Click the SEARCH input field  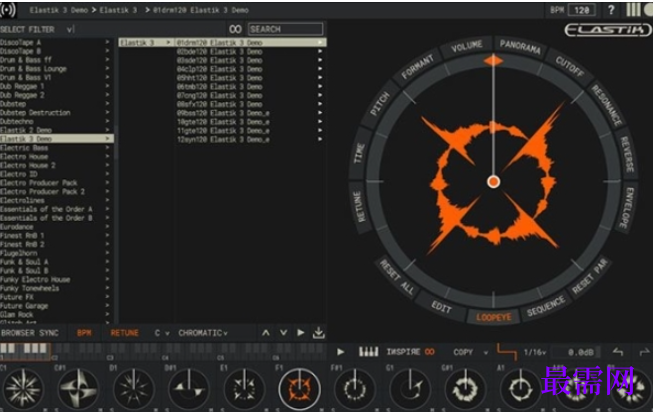285,29
